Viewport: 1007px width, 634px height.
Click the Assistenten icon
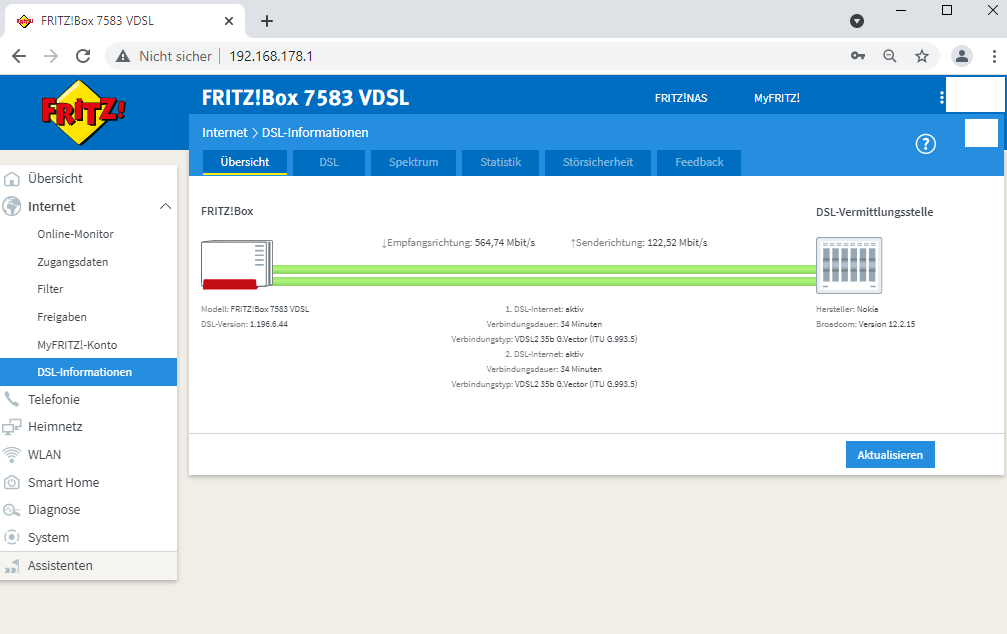[x=12, y=566]
